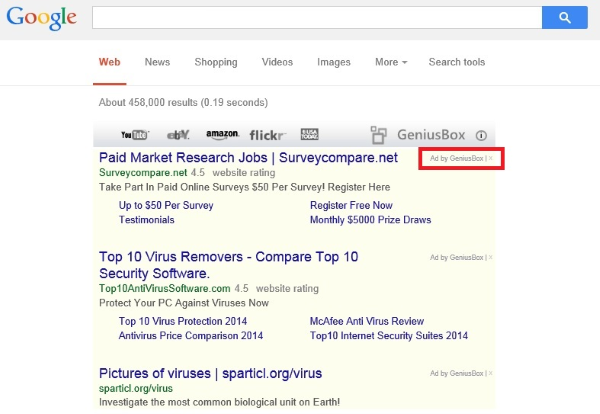Click the Amazon icon in GeniusBox bar
600x414 pixels.
pos(222,135)
